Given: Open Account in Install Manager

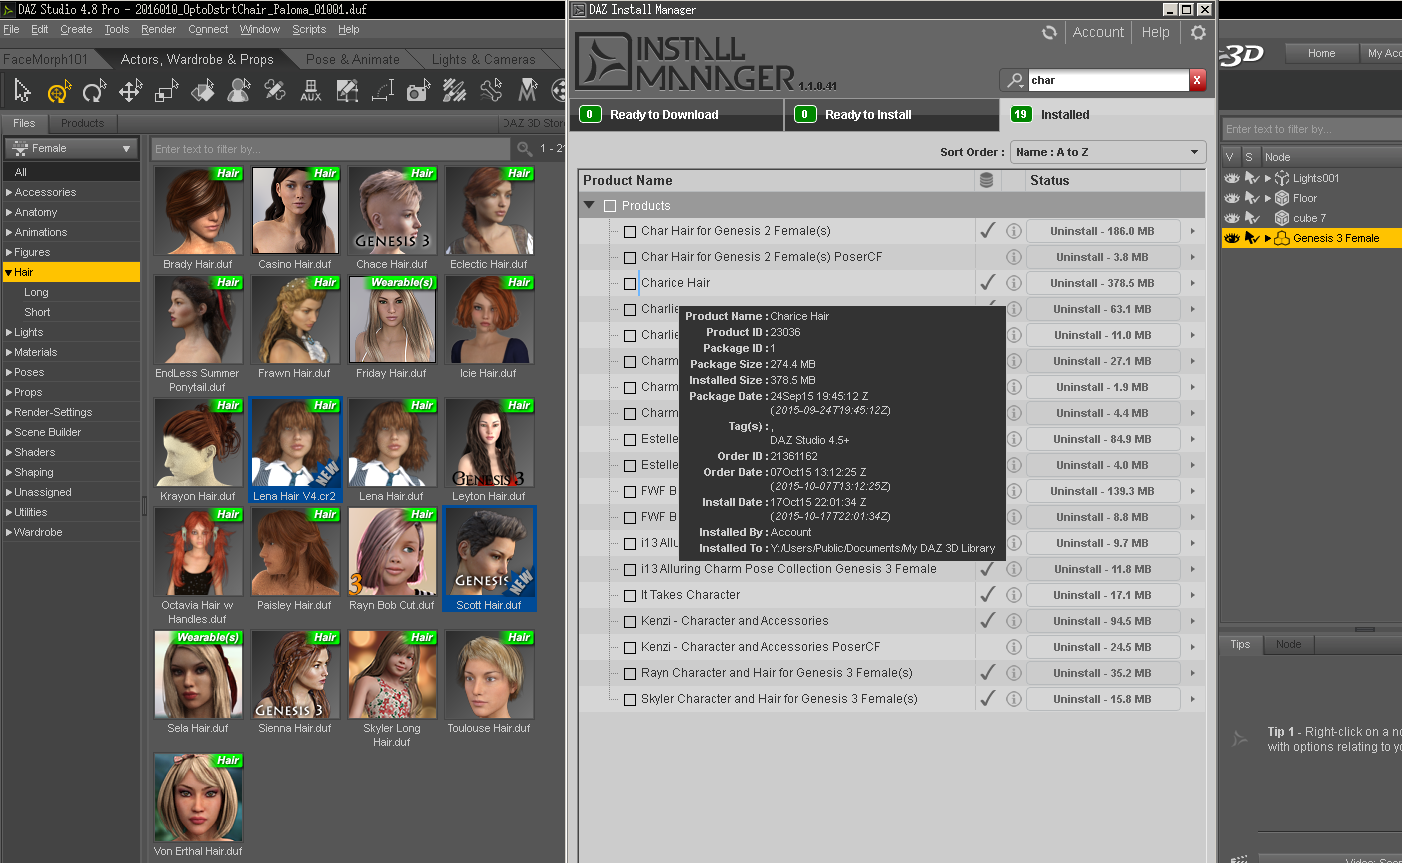Looking at the screenshot, I should pyautogui.click(x=1098, y=32).
